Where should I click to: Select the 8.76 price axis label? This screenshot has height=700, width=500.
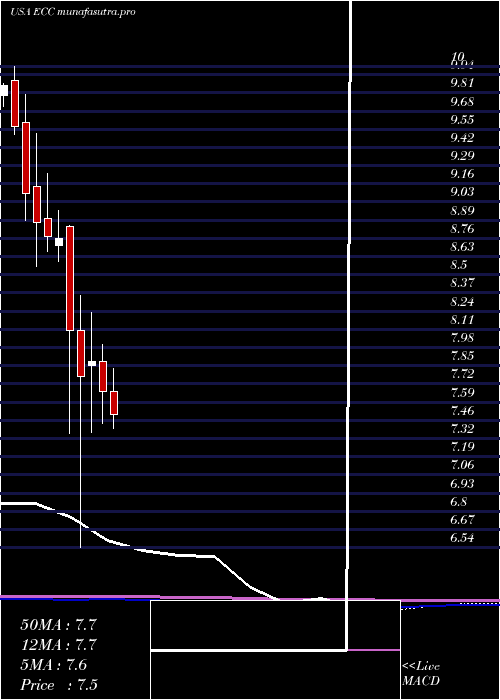coord(462,229)
